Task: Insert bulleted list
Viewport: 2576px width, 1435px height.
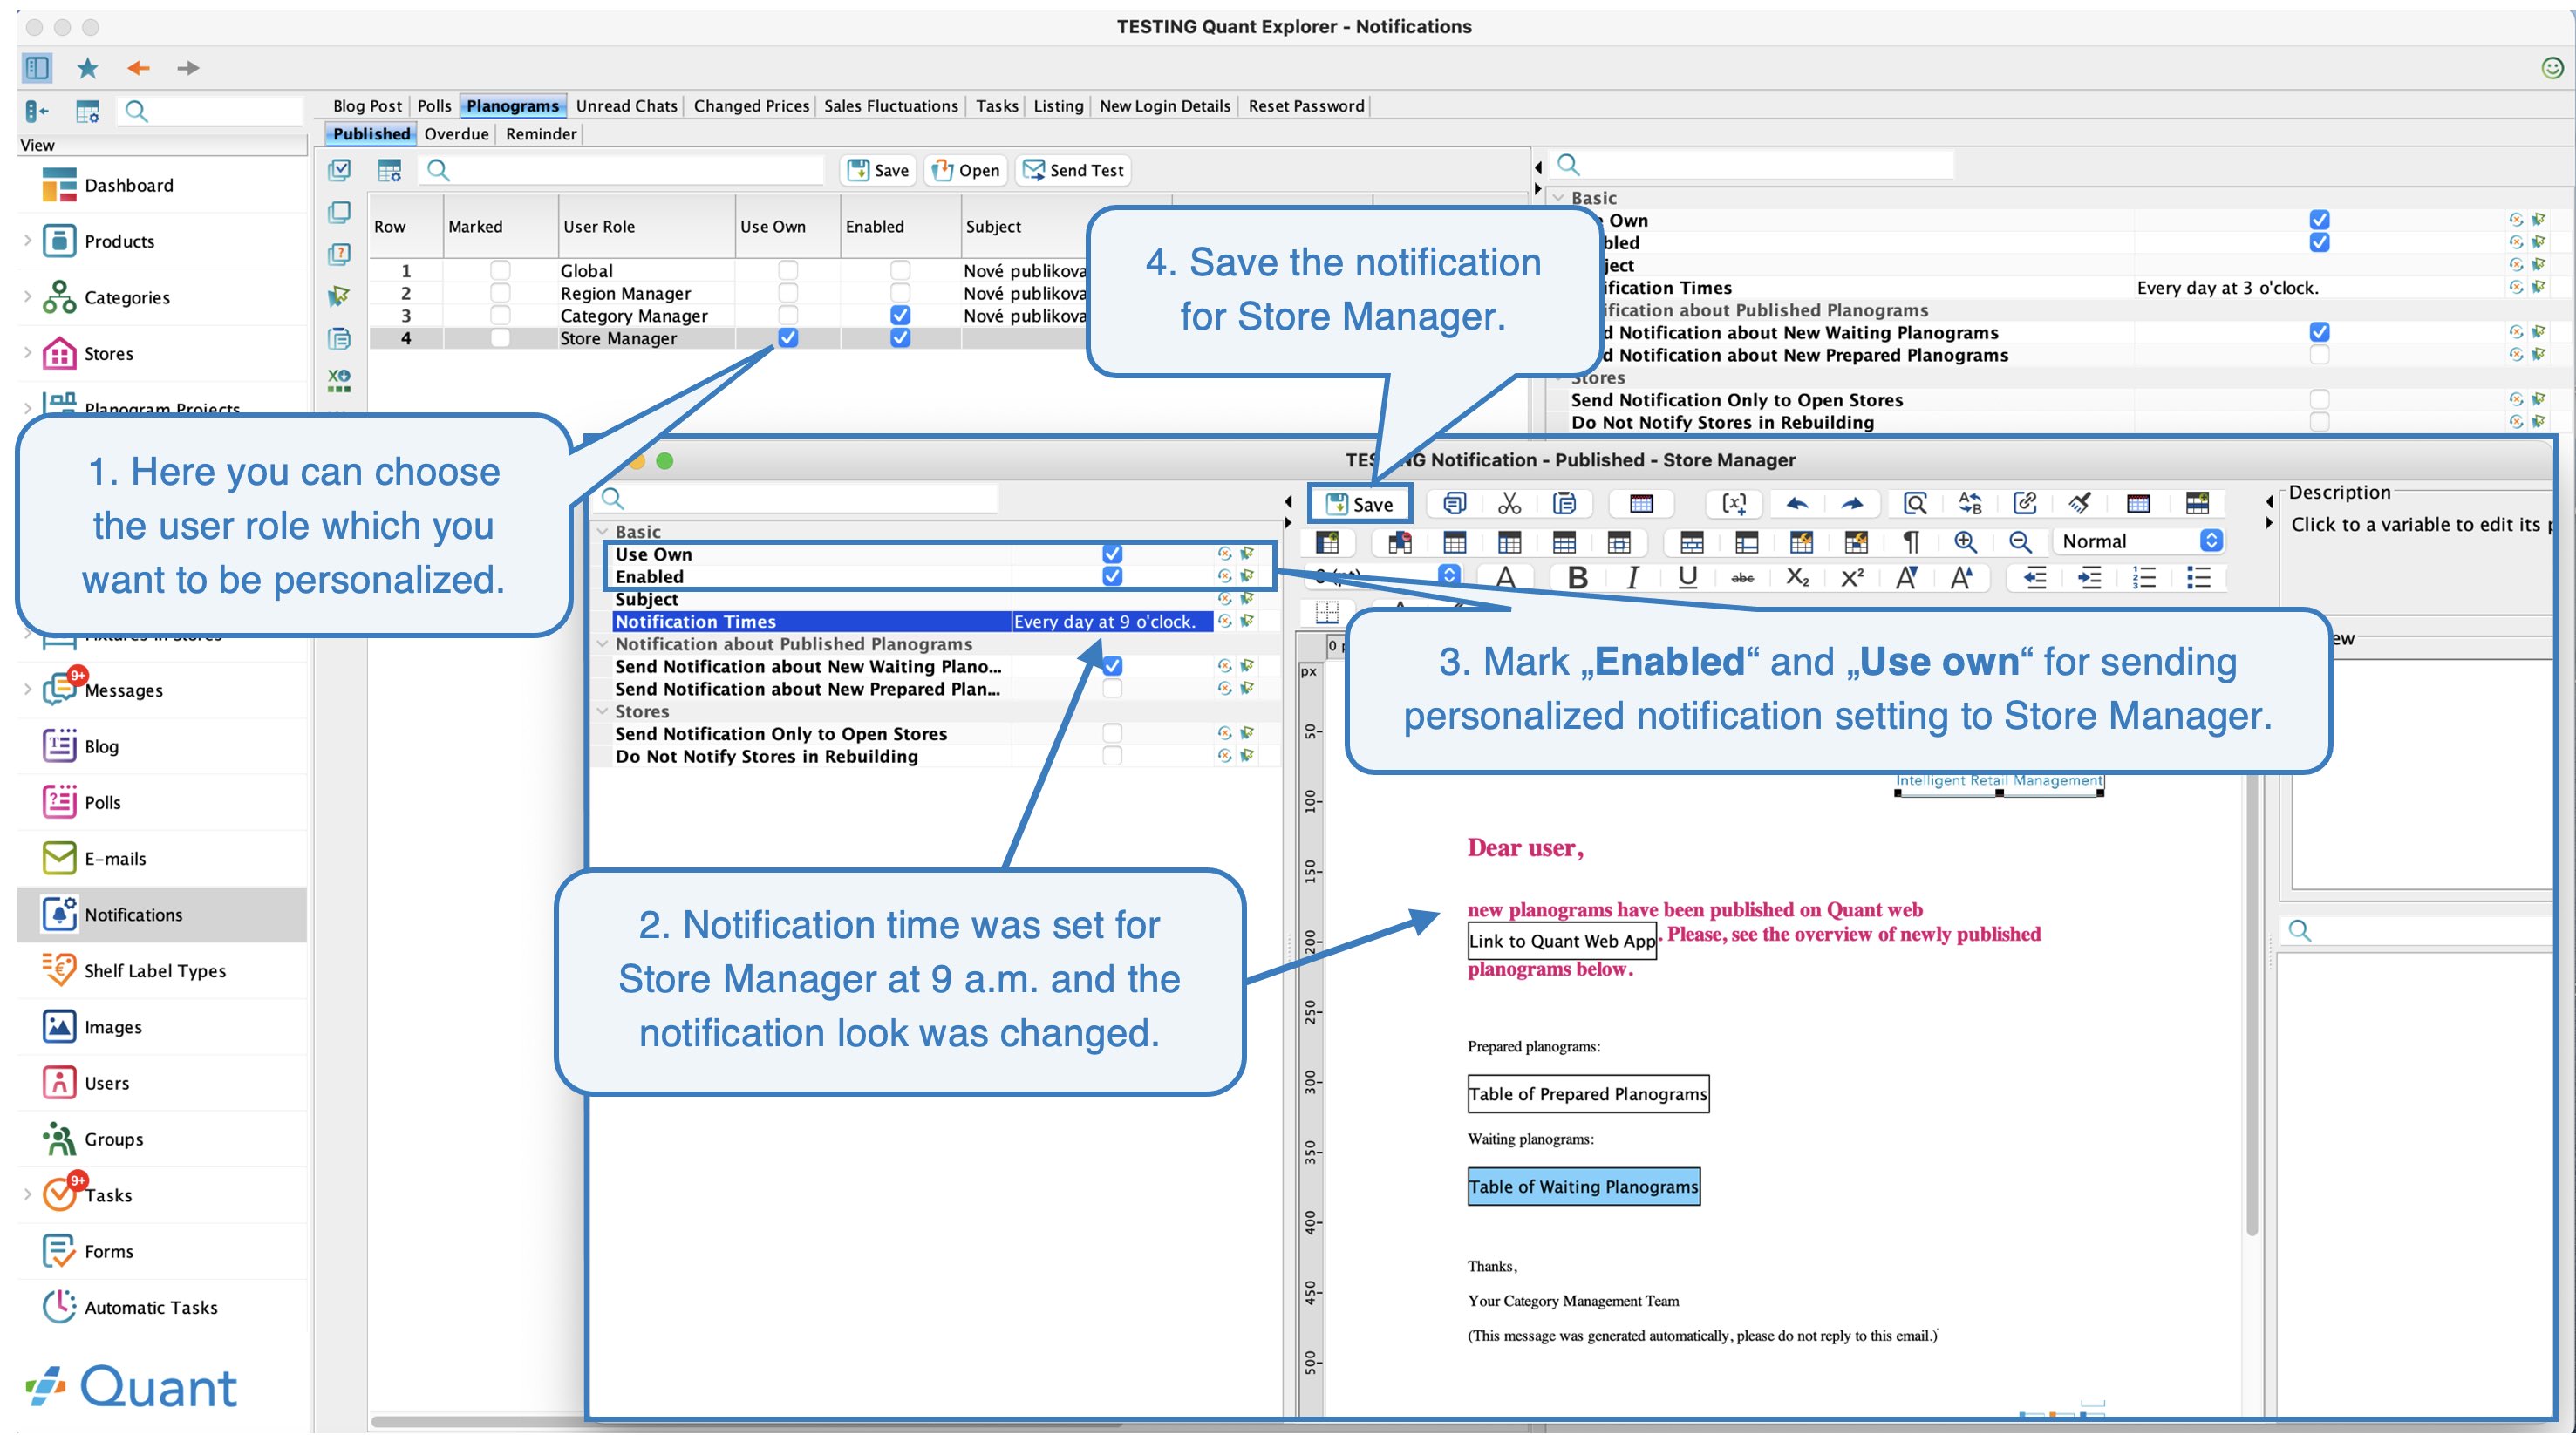Action: coord(2198,577)
